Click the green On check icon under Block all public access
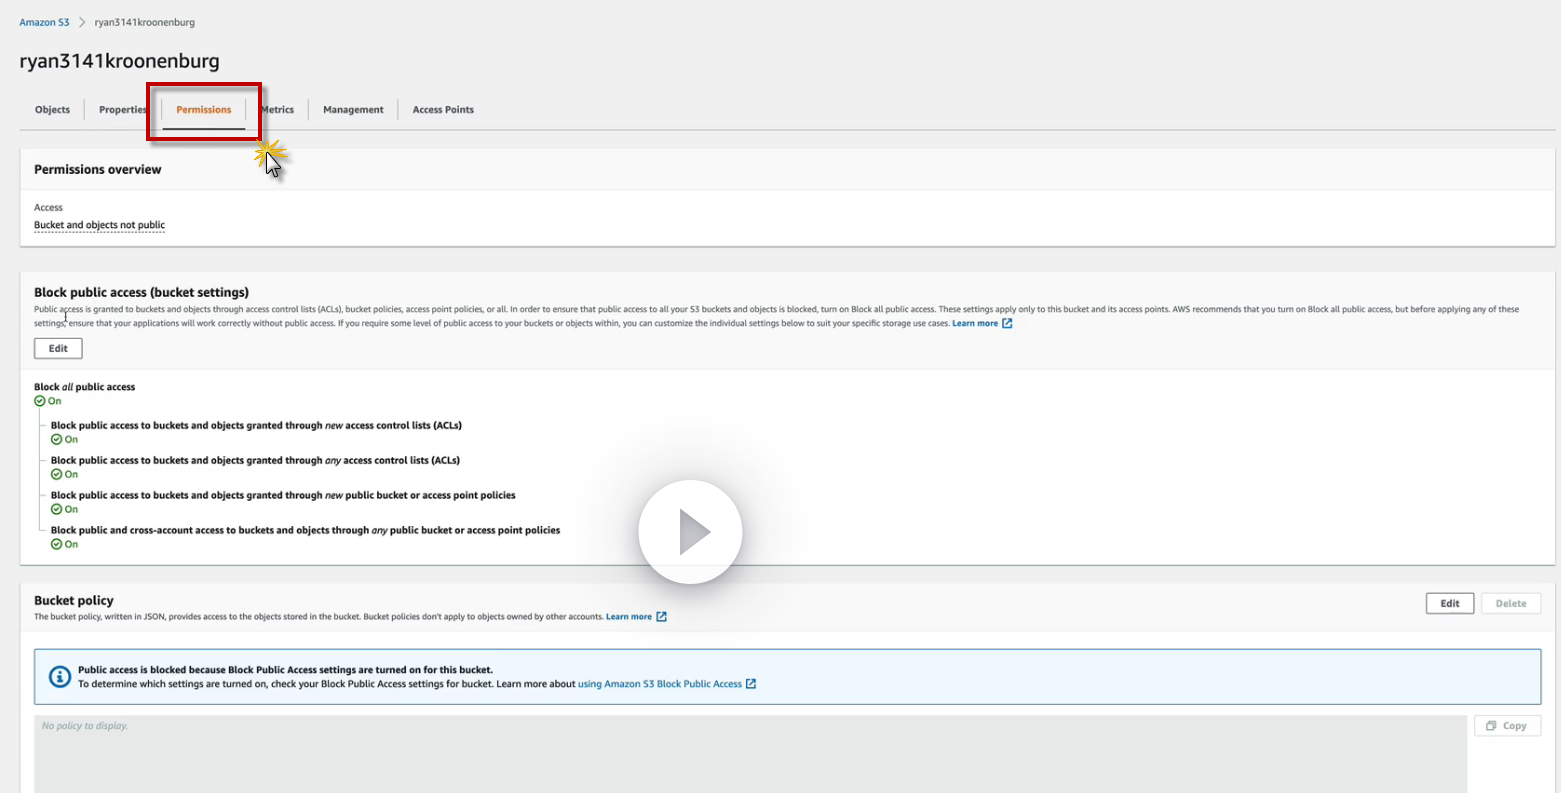Screen dimensions: 1561x793 click(40, 401)
